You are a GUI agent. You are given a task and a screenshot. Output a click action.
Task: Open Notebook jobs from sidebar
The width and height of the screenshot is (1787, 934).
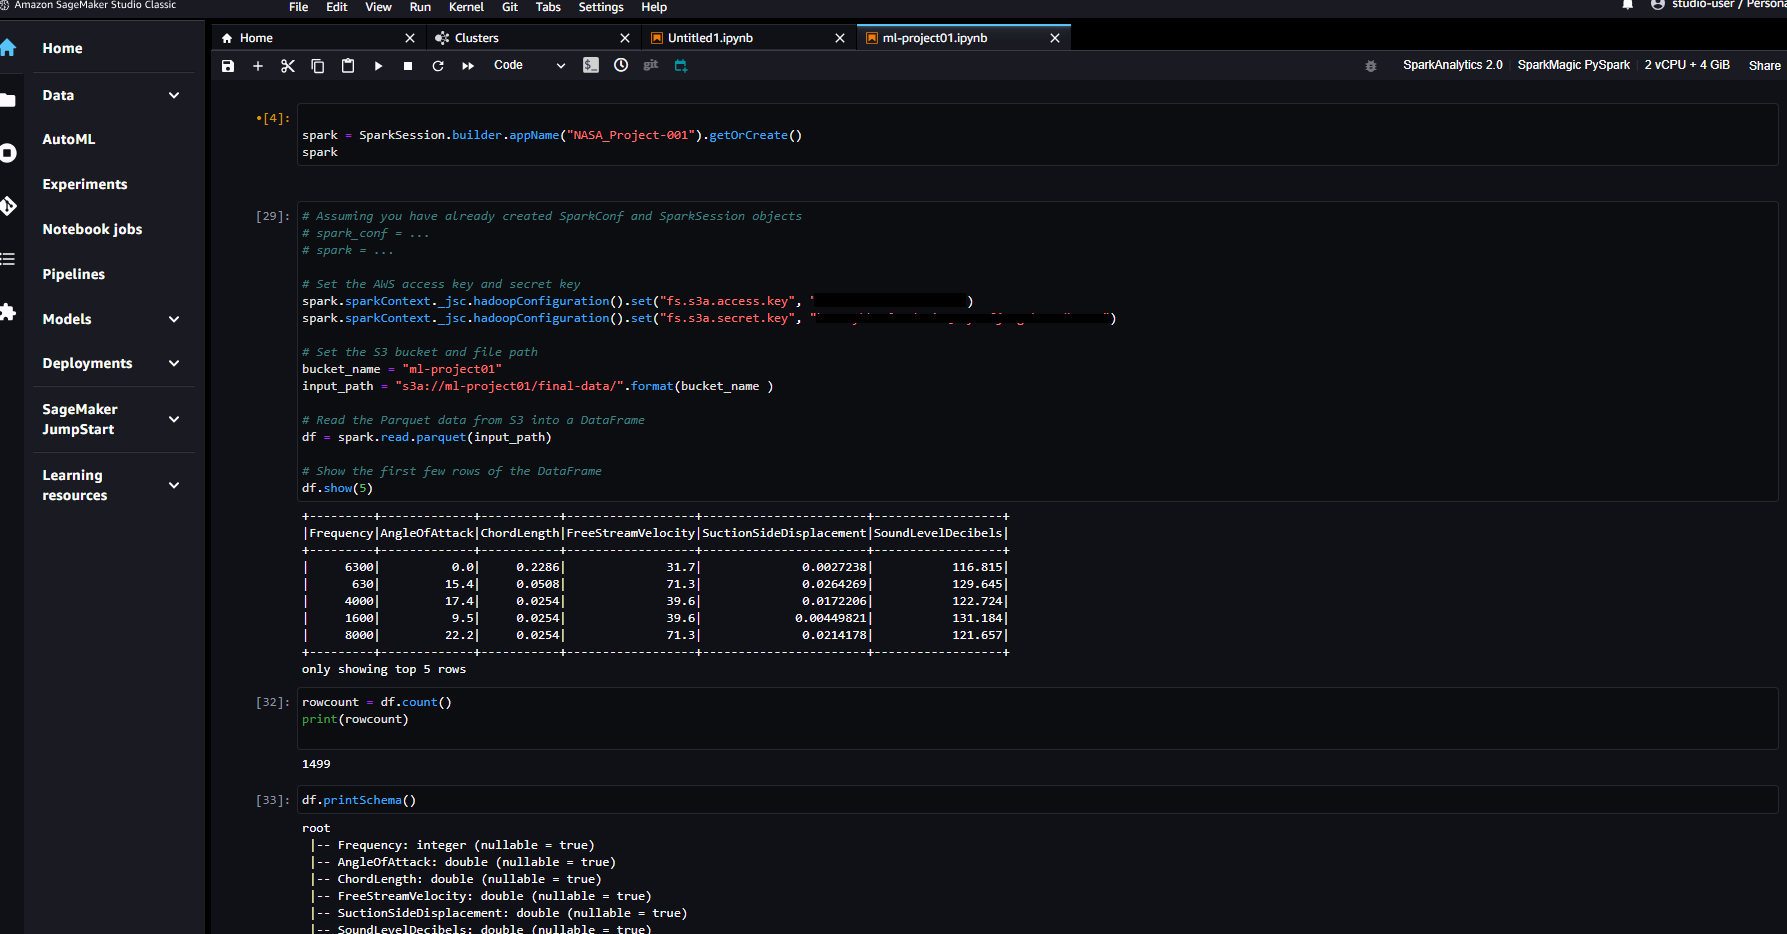click(x=92, y=229)
